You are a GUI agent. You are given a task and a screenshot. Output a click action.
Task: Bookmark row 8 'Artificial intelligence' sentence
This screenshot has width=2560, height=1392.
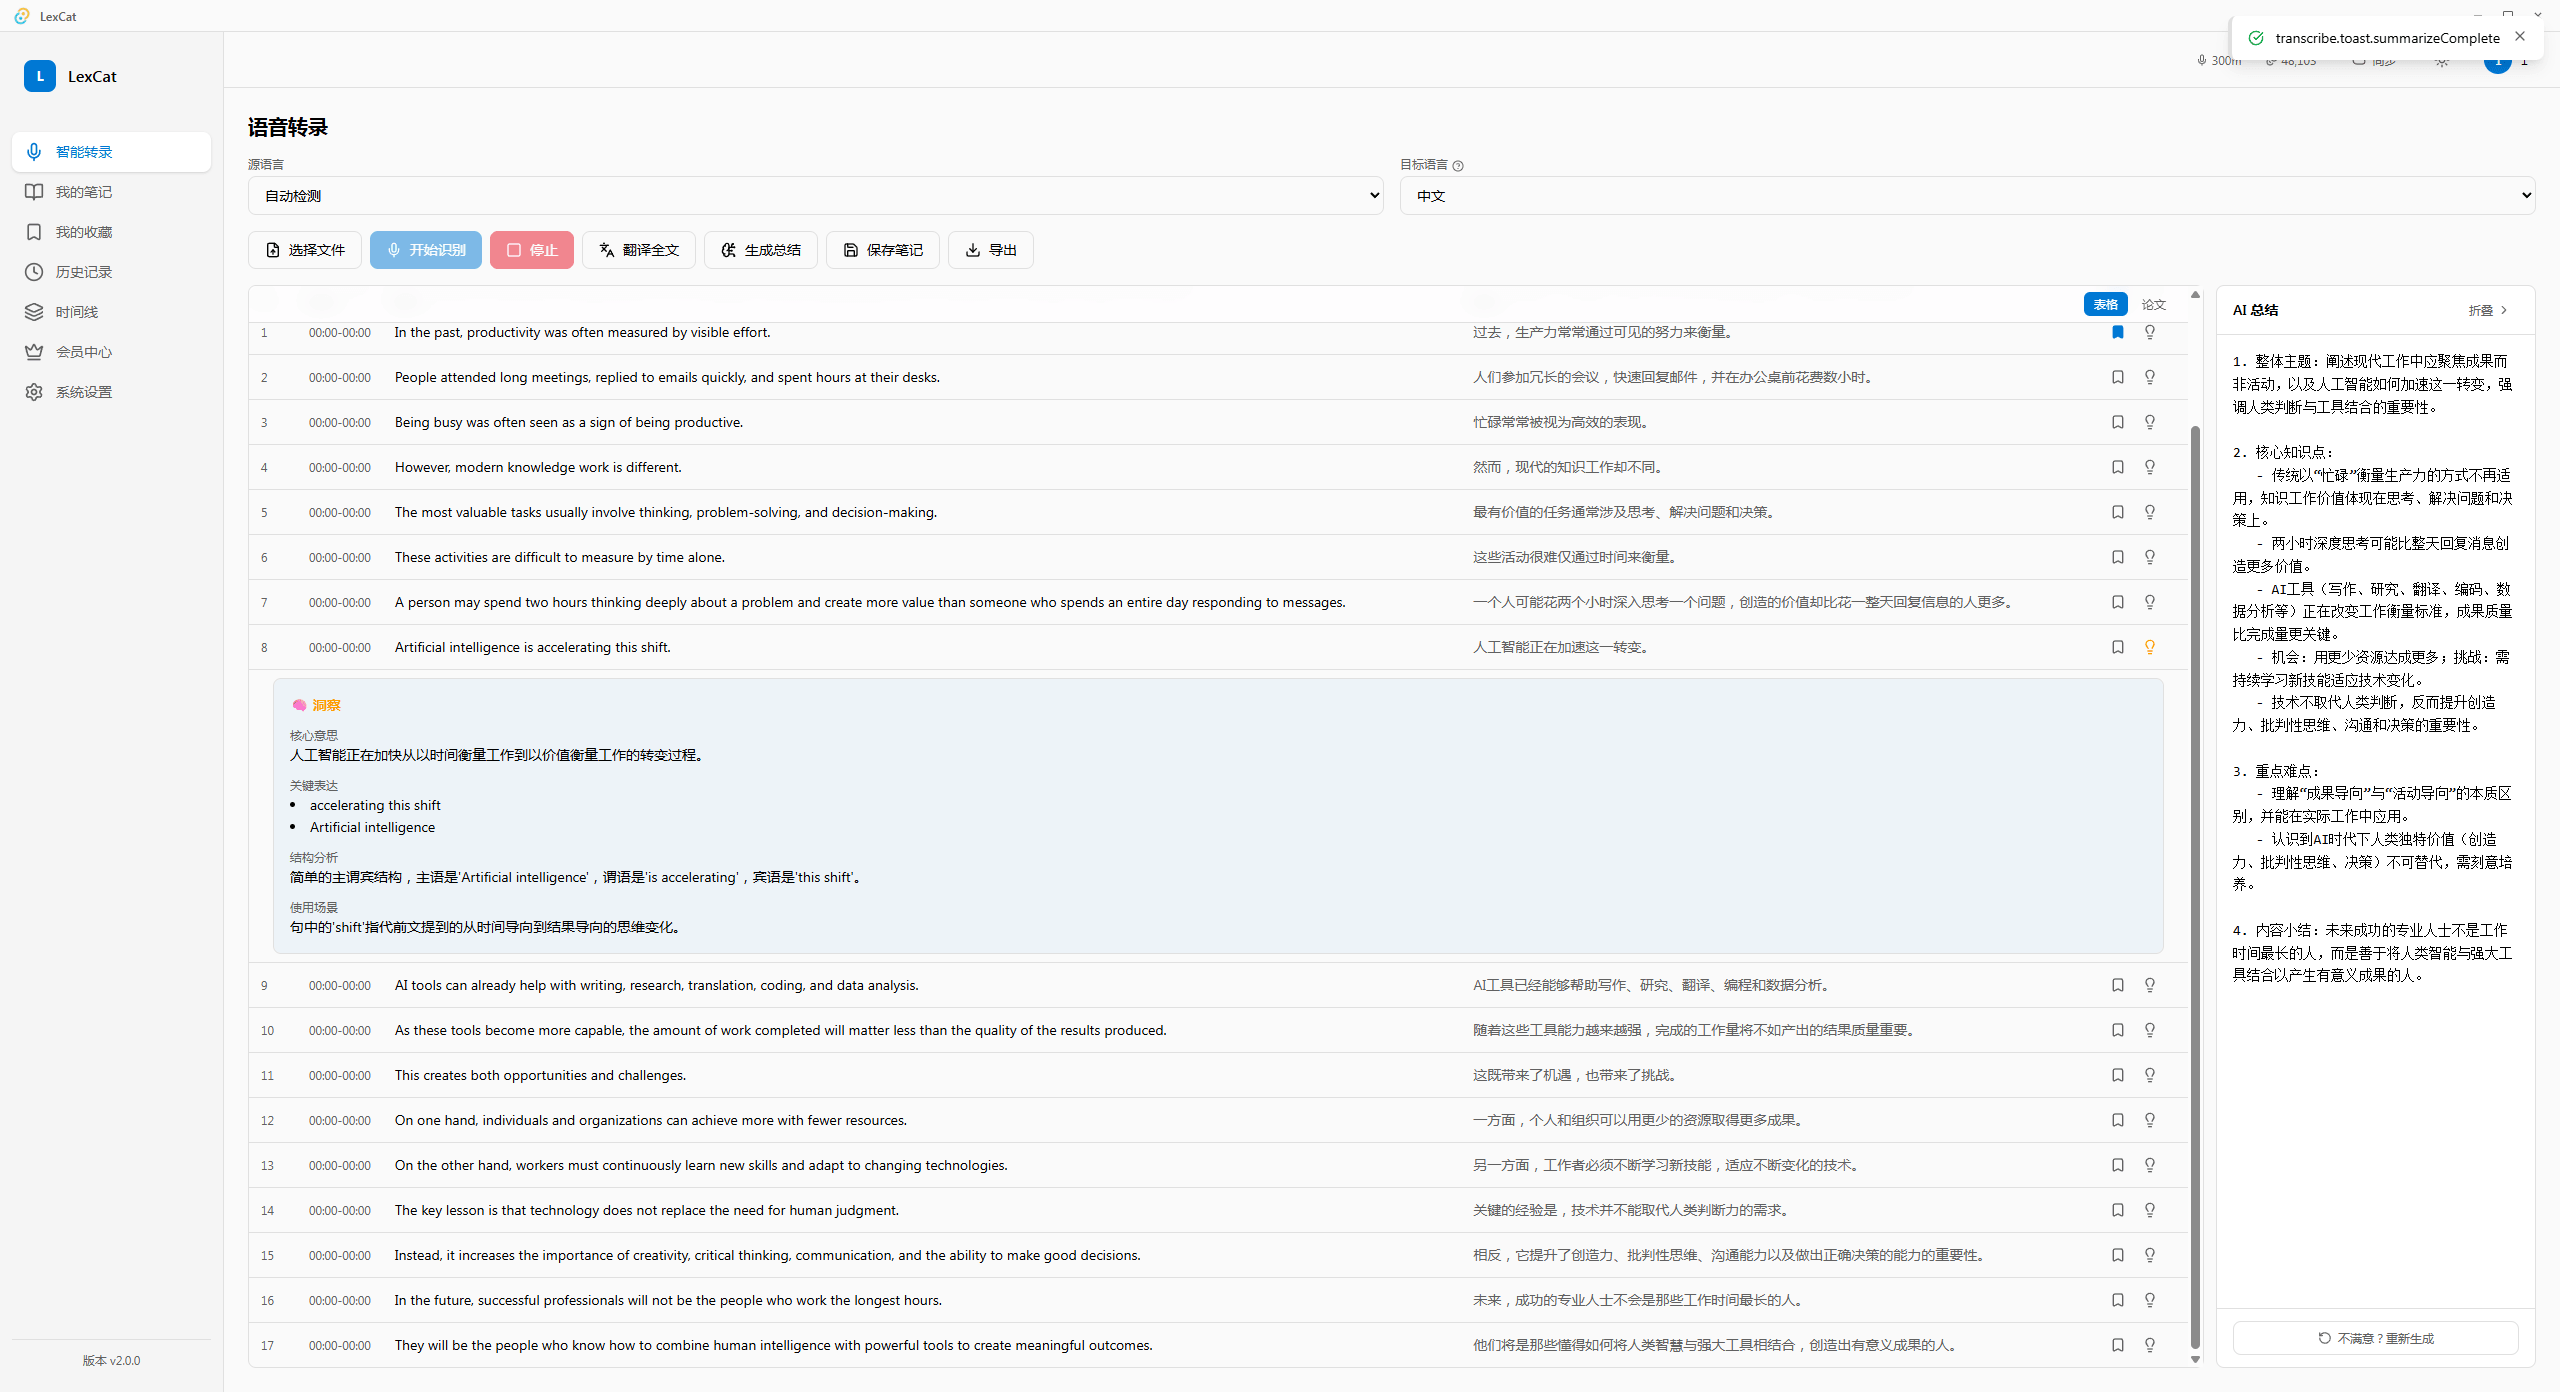coord(2117,647)
